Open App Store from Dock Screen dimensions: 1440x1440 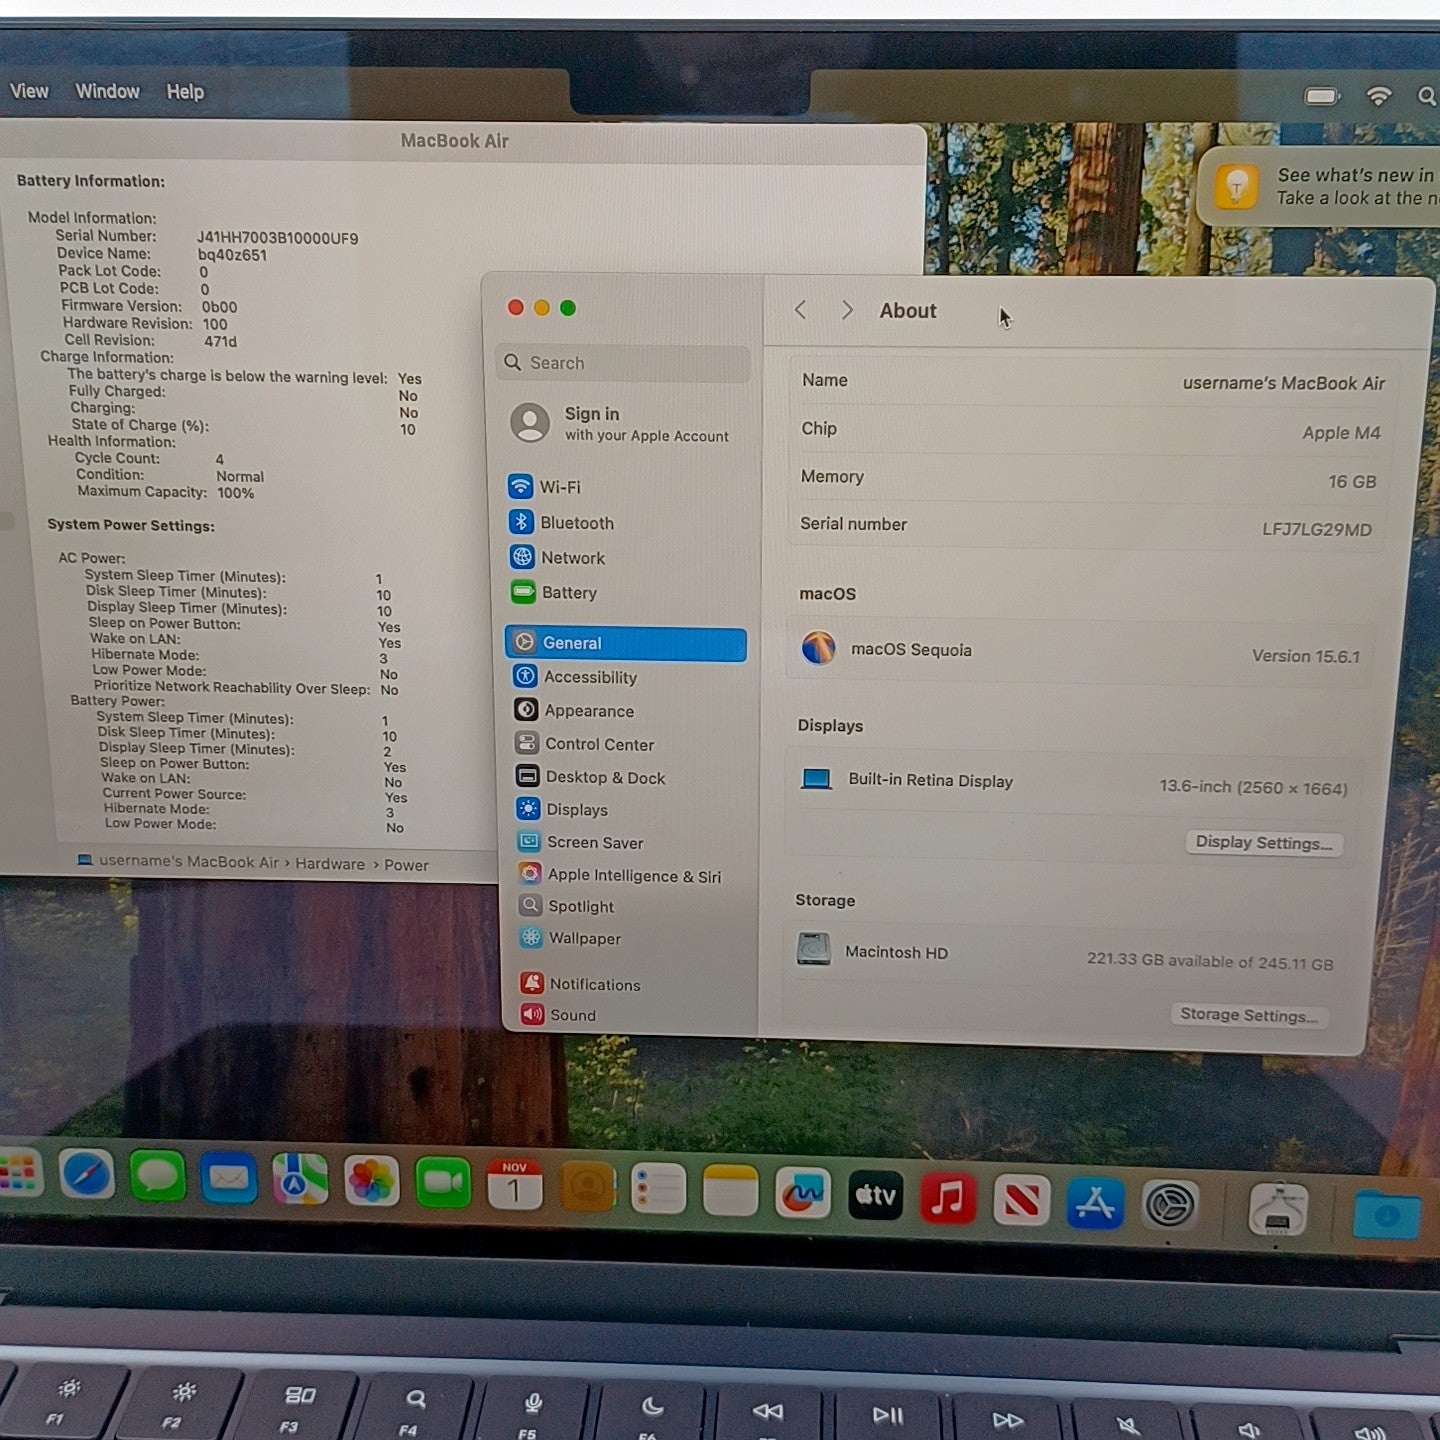coord(1094,1203)
